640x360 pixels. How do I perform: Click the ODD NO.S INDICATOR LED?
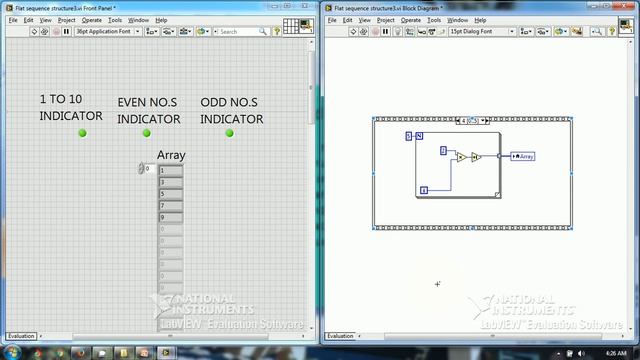(x=229, y=133)
